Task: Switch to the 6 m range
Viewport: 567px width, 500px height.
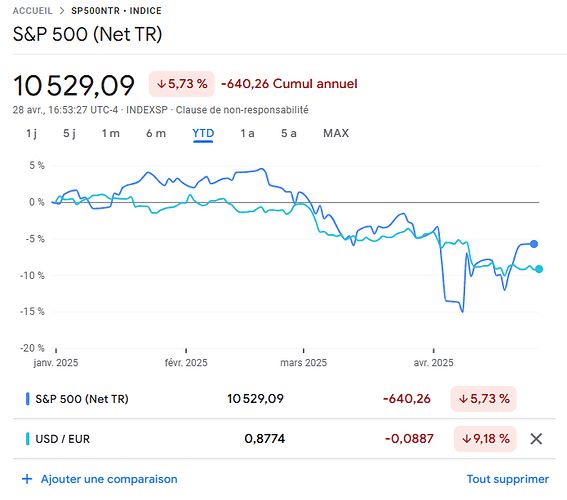Action: tap(156, 133)
